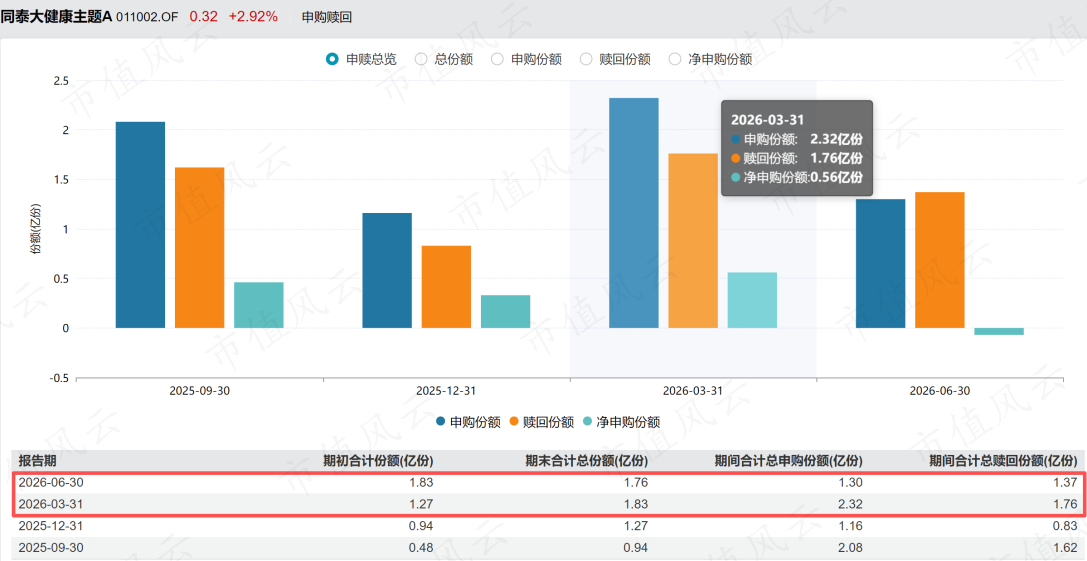
Task: Click blue 申购份额 bar for 2025-09-30
Action: click(140, 225)
